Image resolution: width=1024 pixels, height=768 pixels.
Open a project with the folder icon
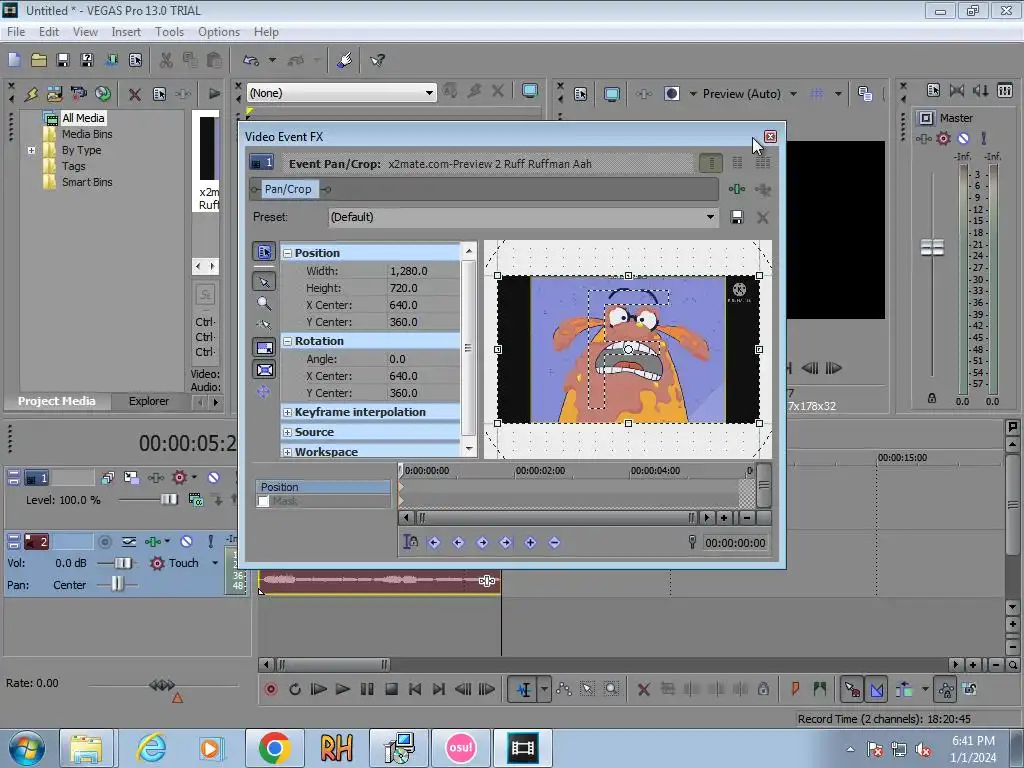[x=39, y=60]
